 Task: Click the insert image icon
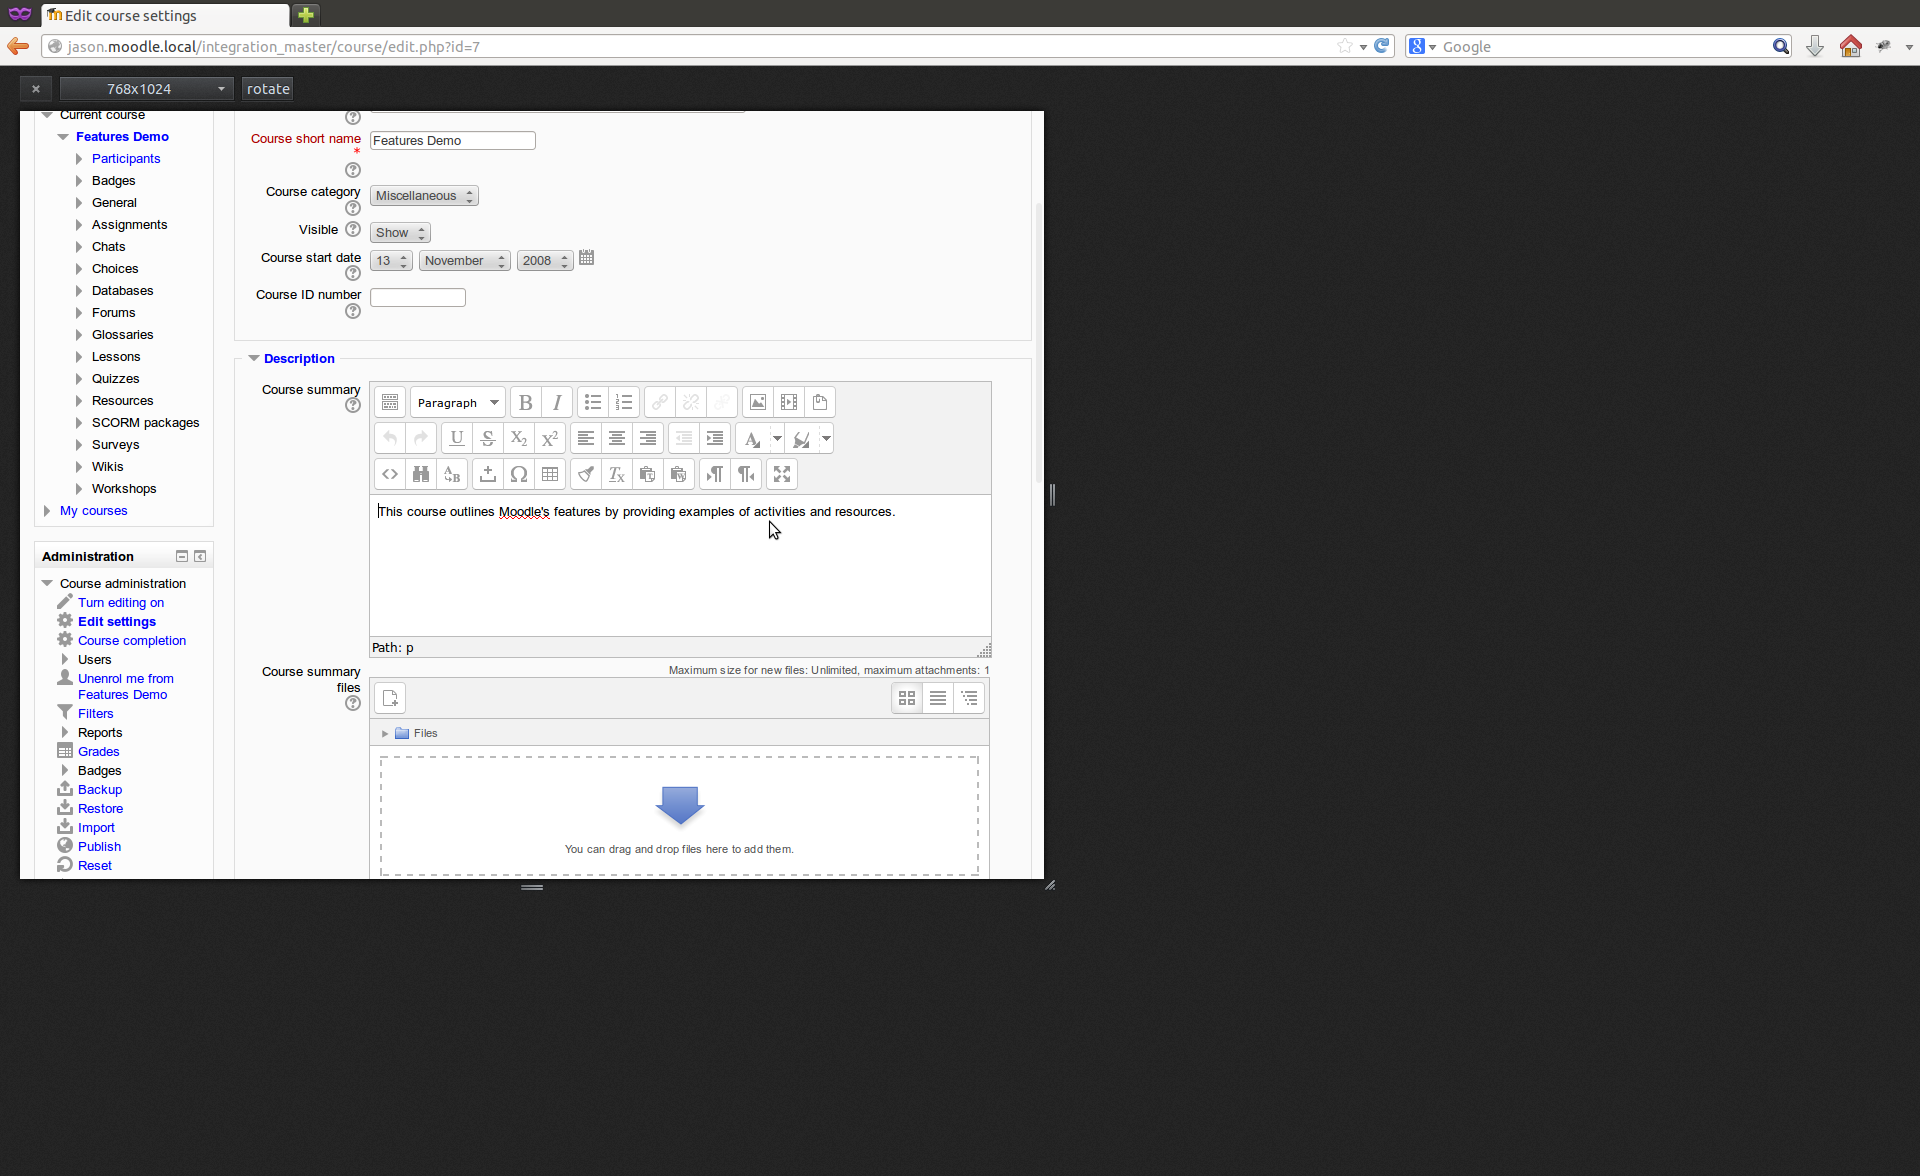[x=758, y=402]
